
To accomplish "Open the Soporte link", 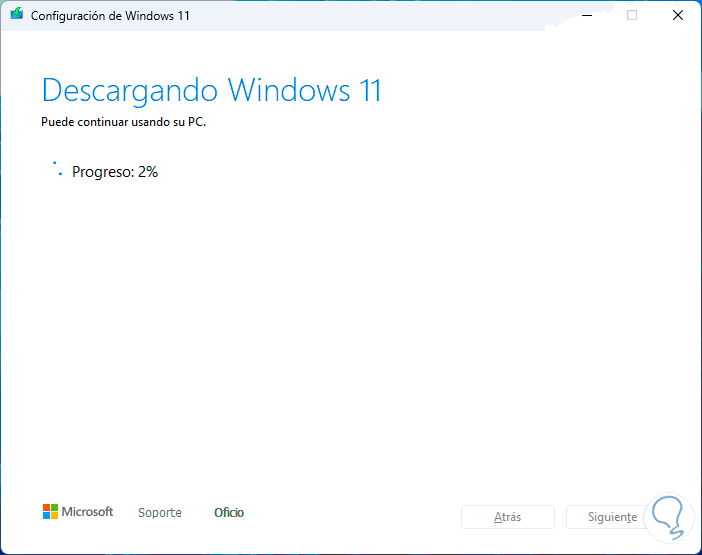I will [160, 512].
